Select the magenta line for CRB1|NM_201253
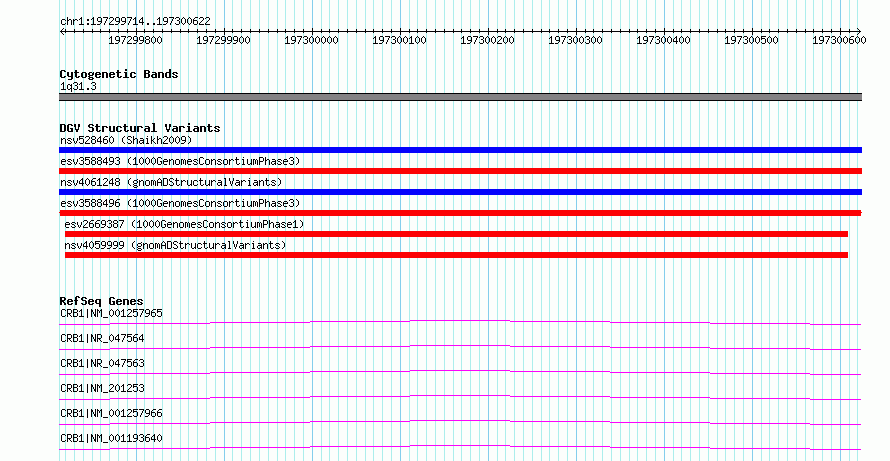The height and width of the screenshot is (461, 890). click(460, 397)
